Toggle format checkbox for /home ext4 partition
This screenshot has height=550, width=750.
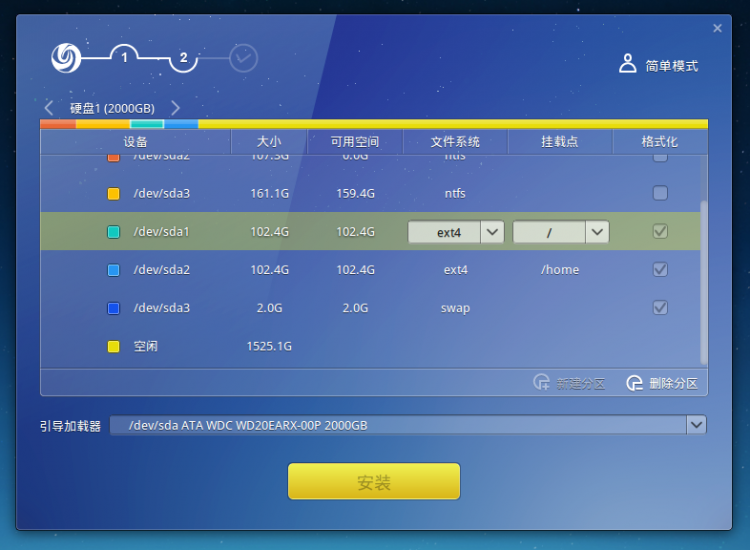[x=660, y=269]
